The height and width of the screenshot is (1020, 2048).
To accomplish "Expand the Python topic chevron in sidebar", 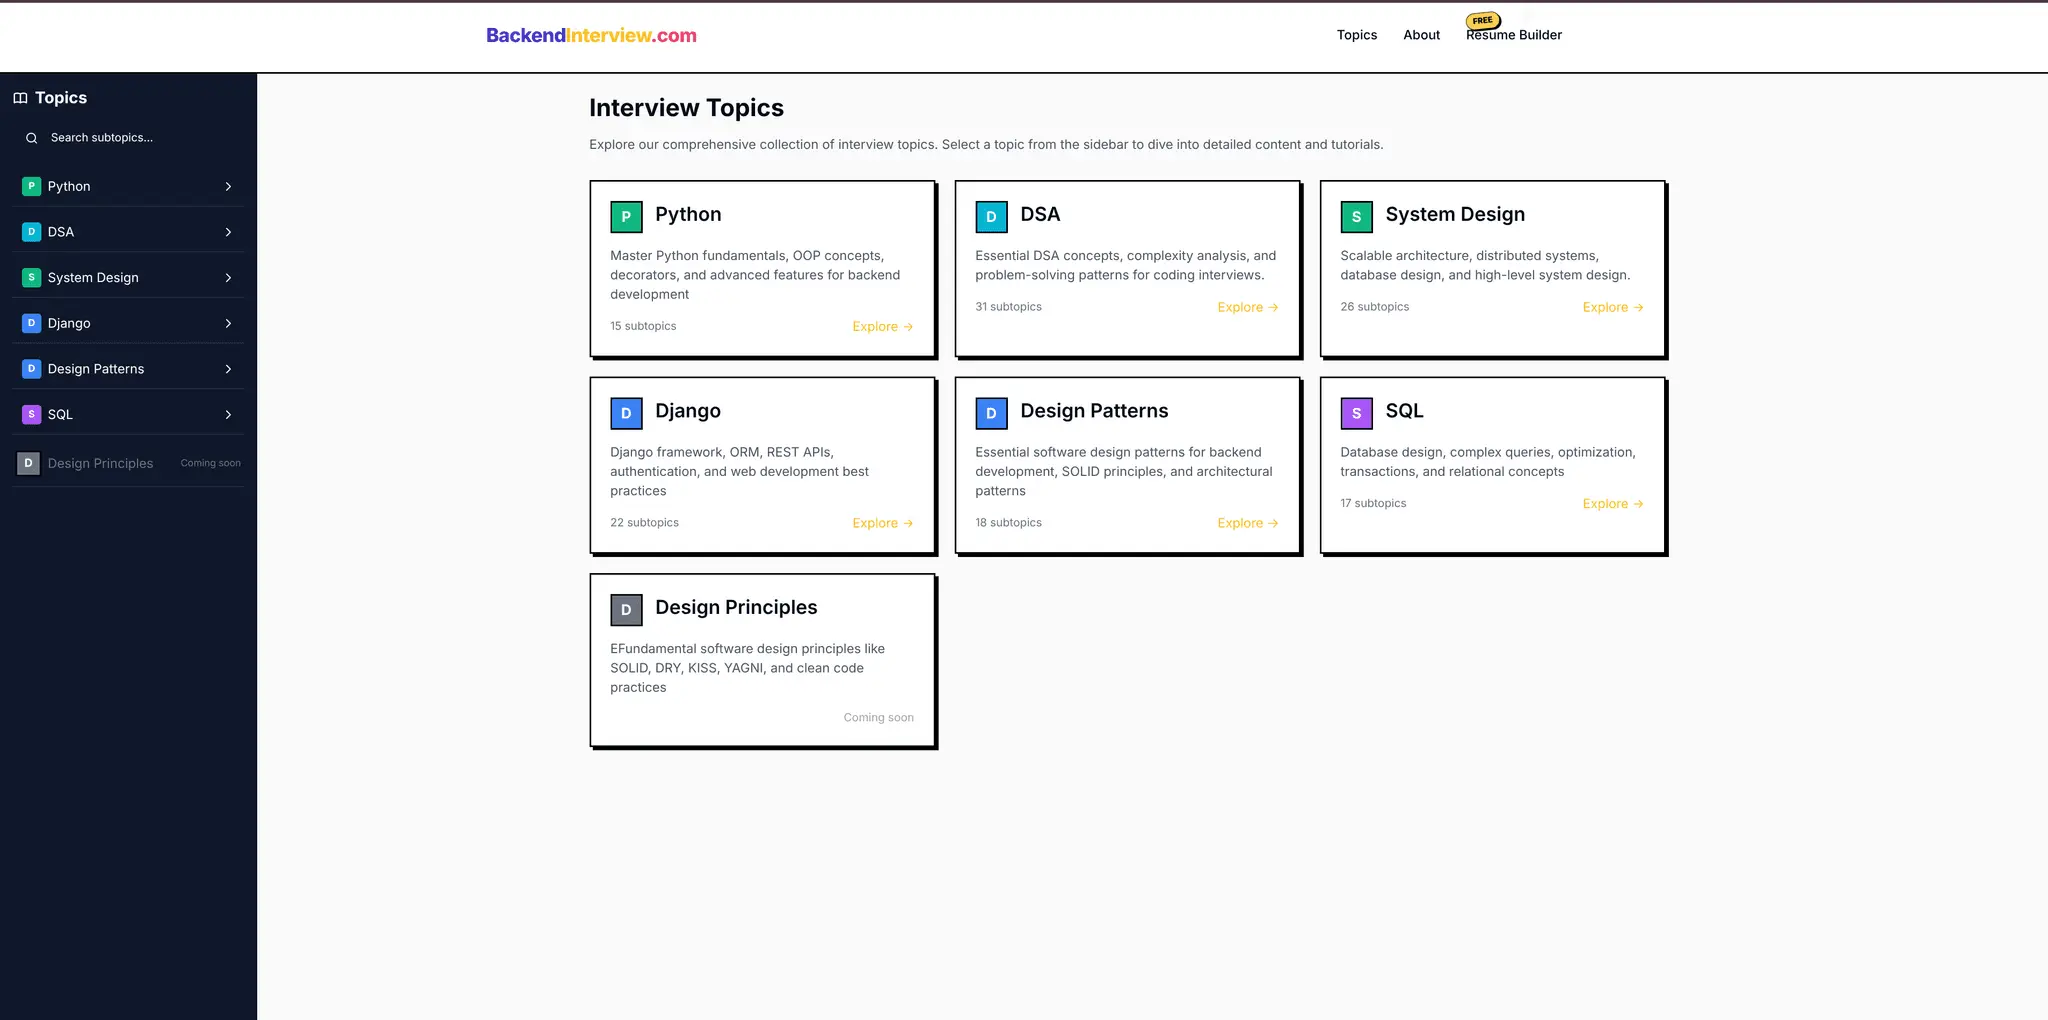I will [228, 187].
